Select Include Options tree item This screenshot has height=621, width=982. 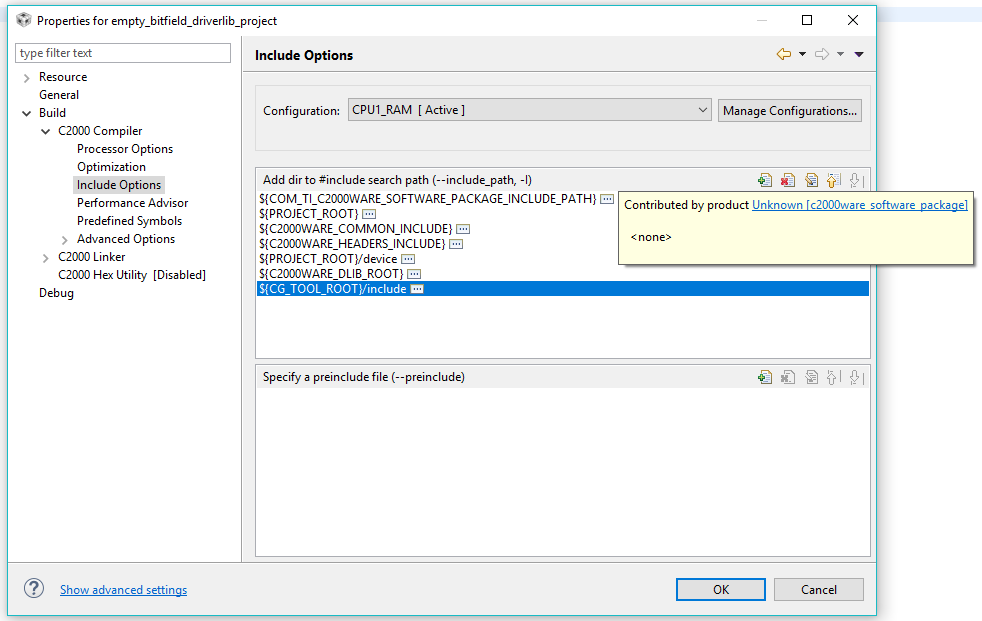coord(119,185)
